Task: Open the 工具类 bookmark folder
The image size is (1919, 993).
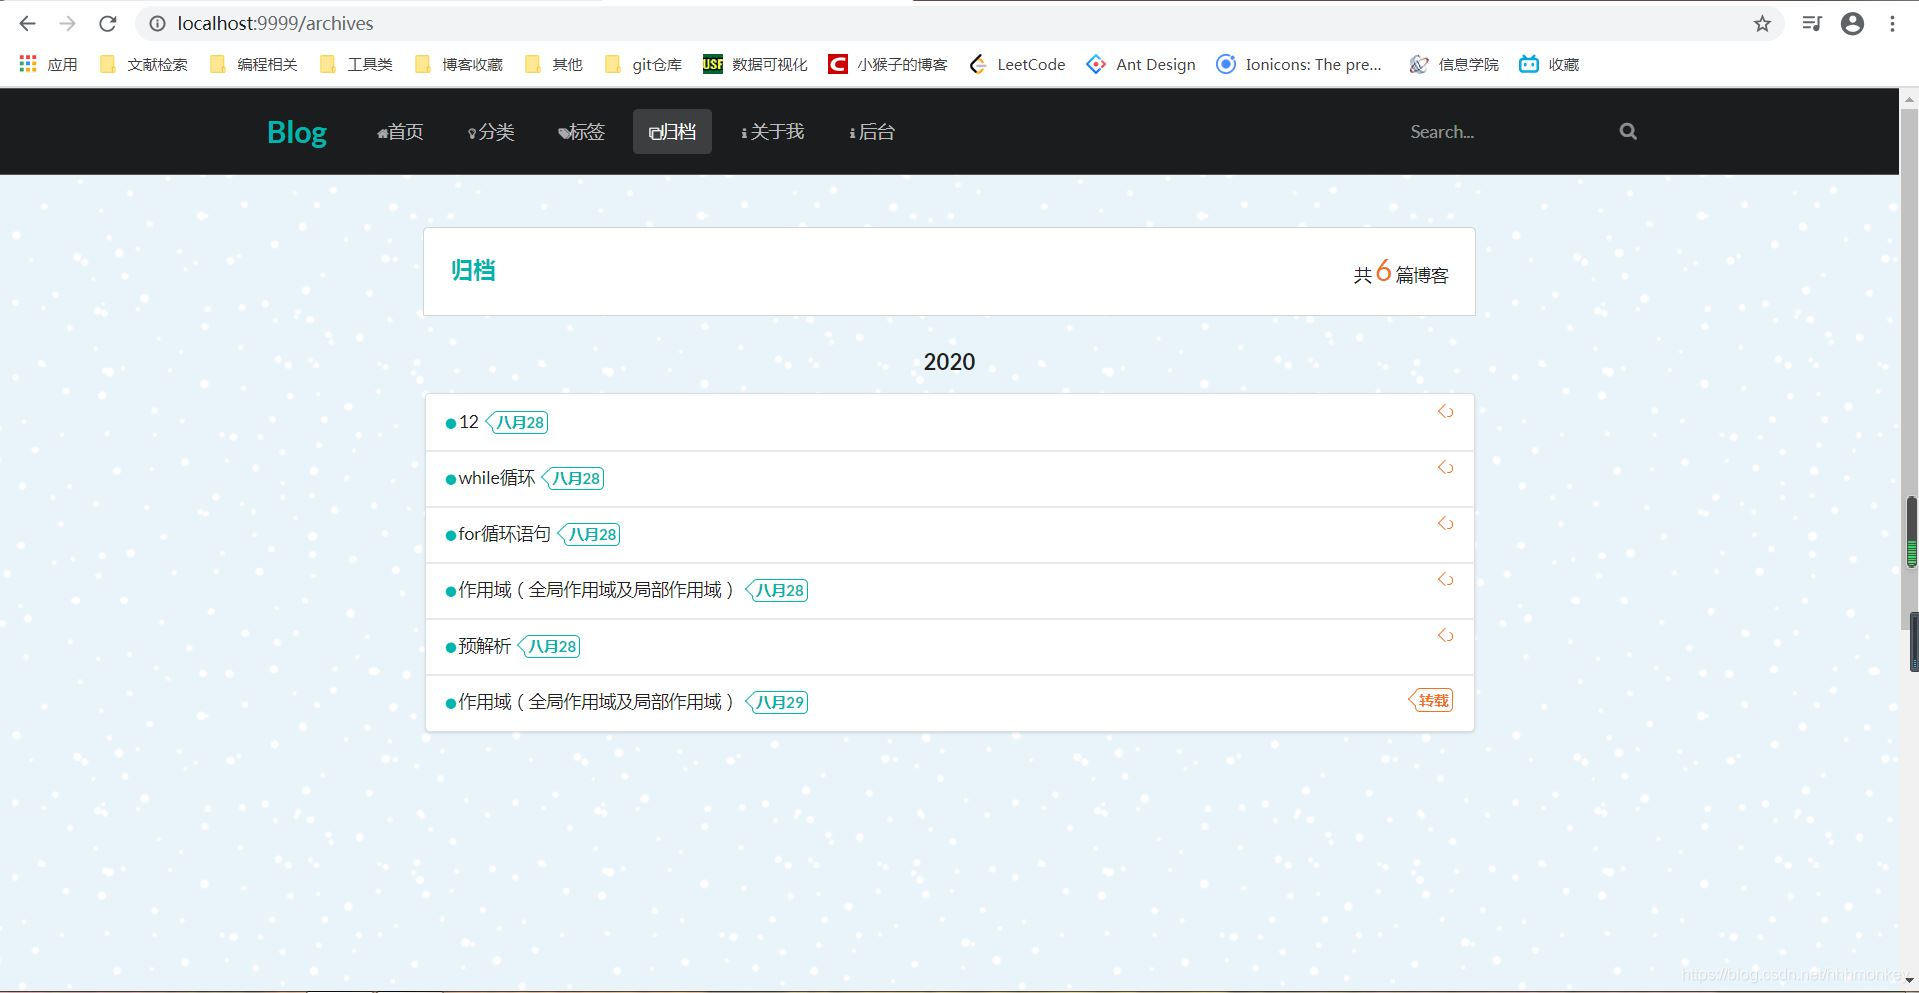Action: (x=356, y=64)
